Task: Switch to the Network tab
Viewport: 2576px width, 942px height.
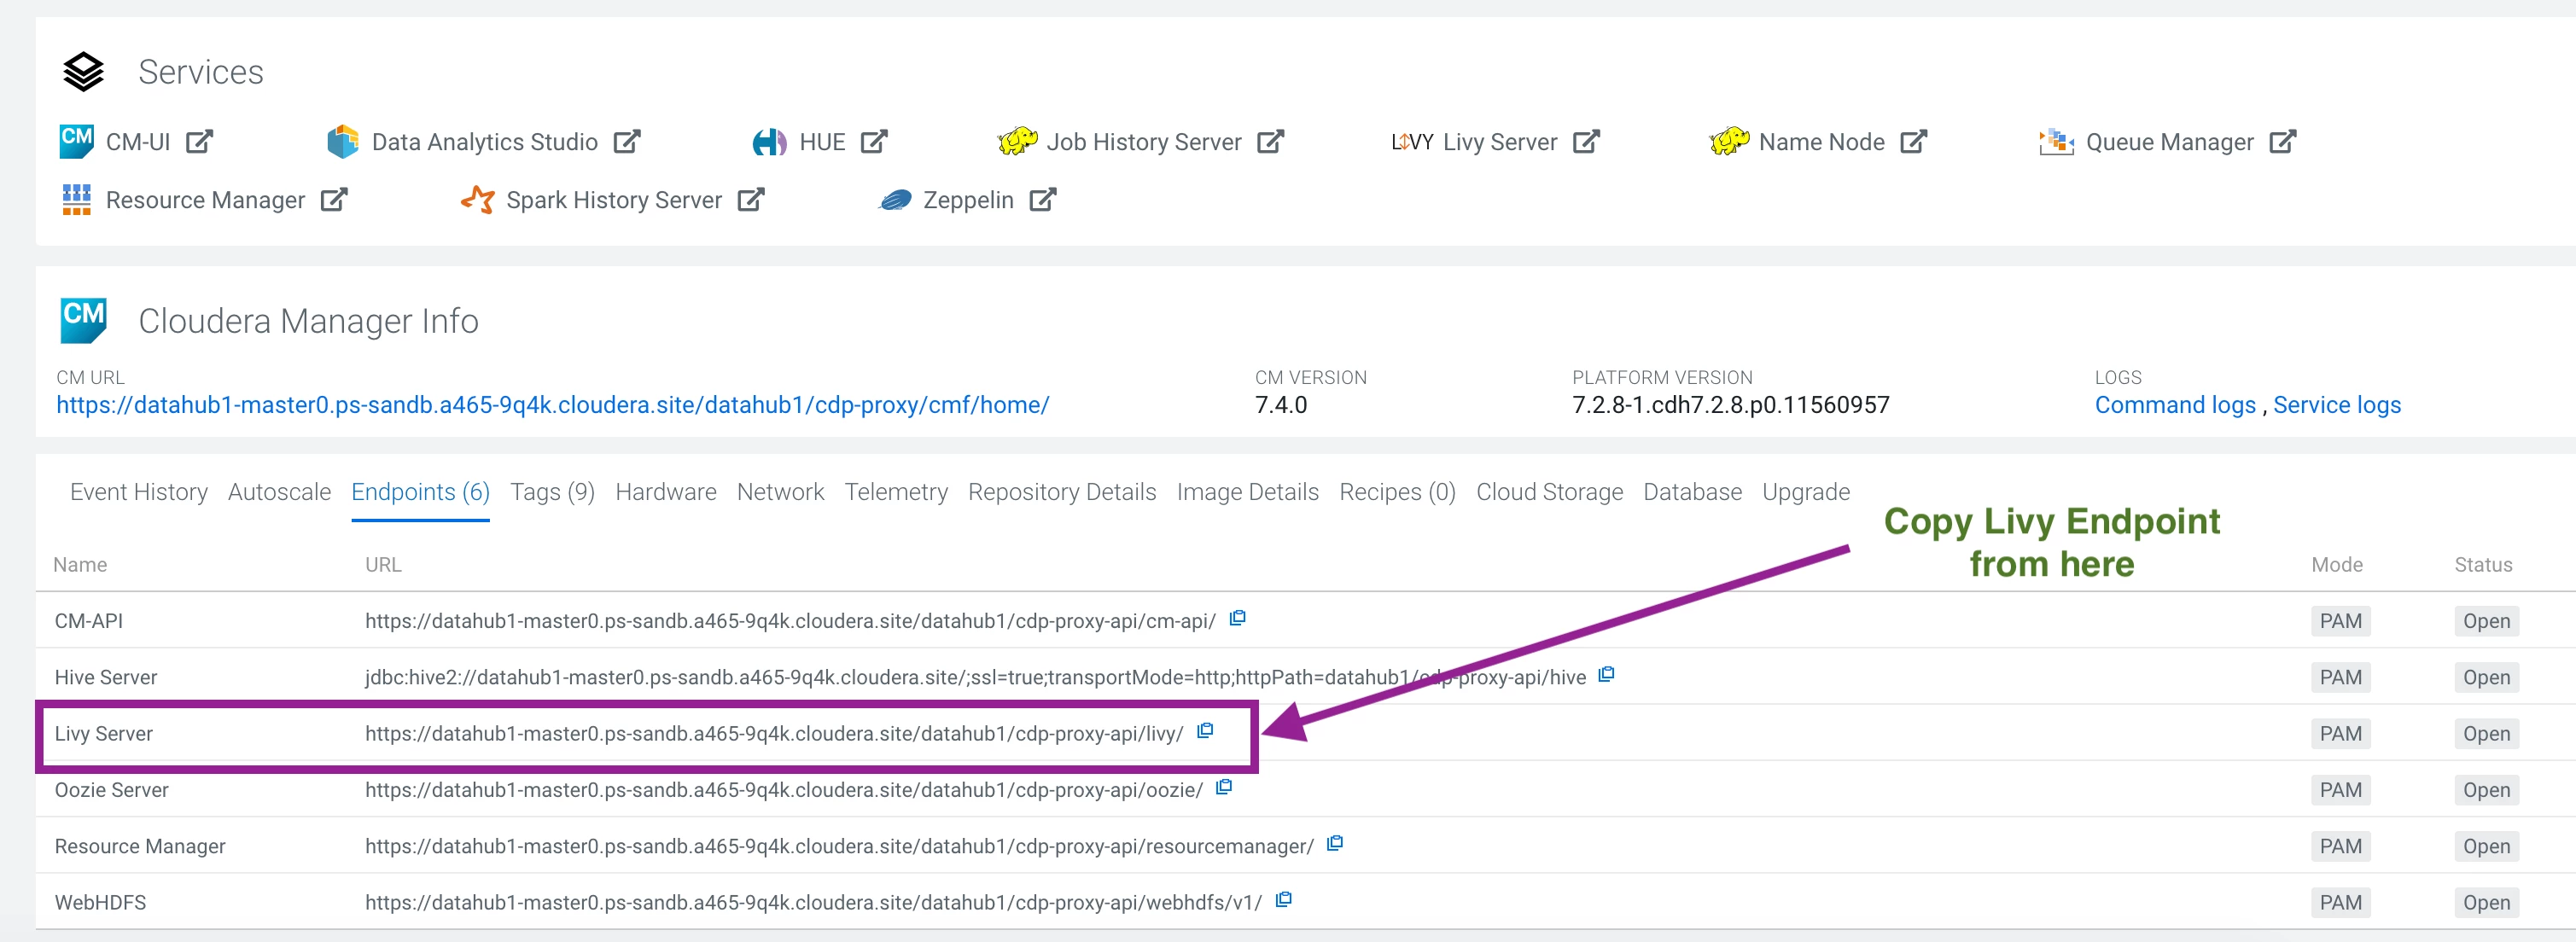Action: click(780, 492)
